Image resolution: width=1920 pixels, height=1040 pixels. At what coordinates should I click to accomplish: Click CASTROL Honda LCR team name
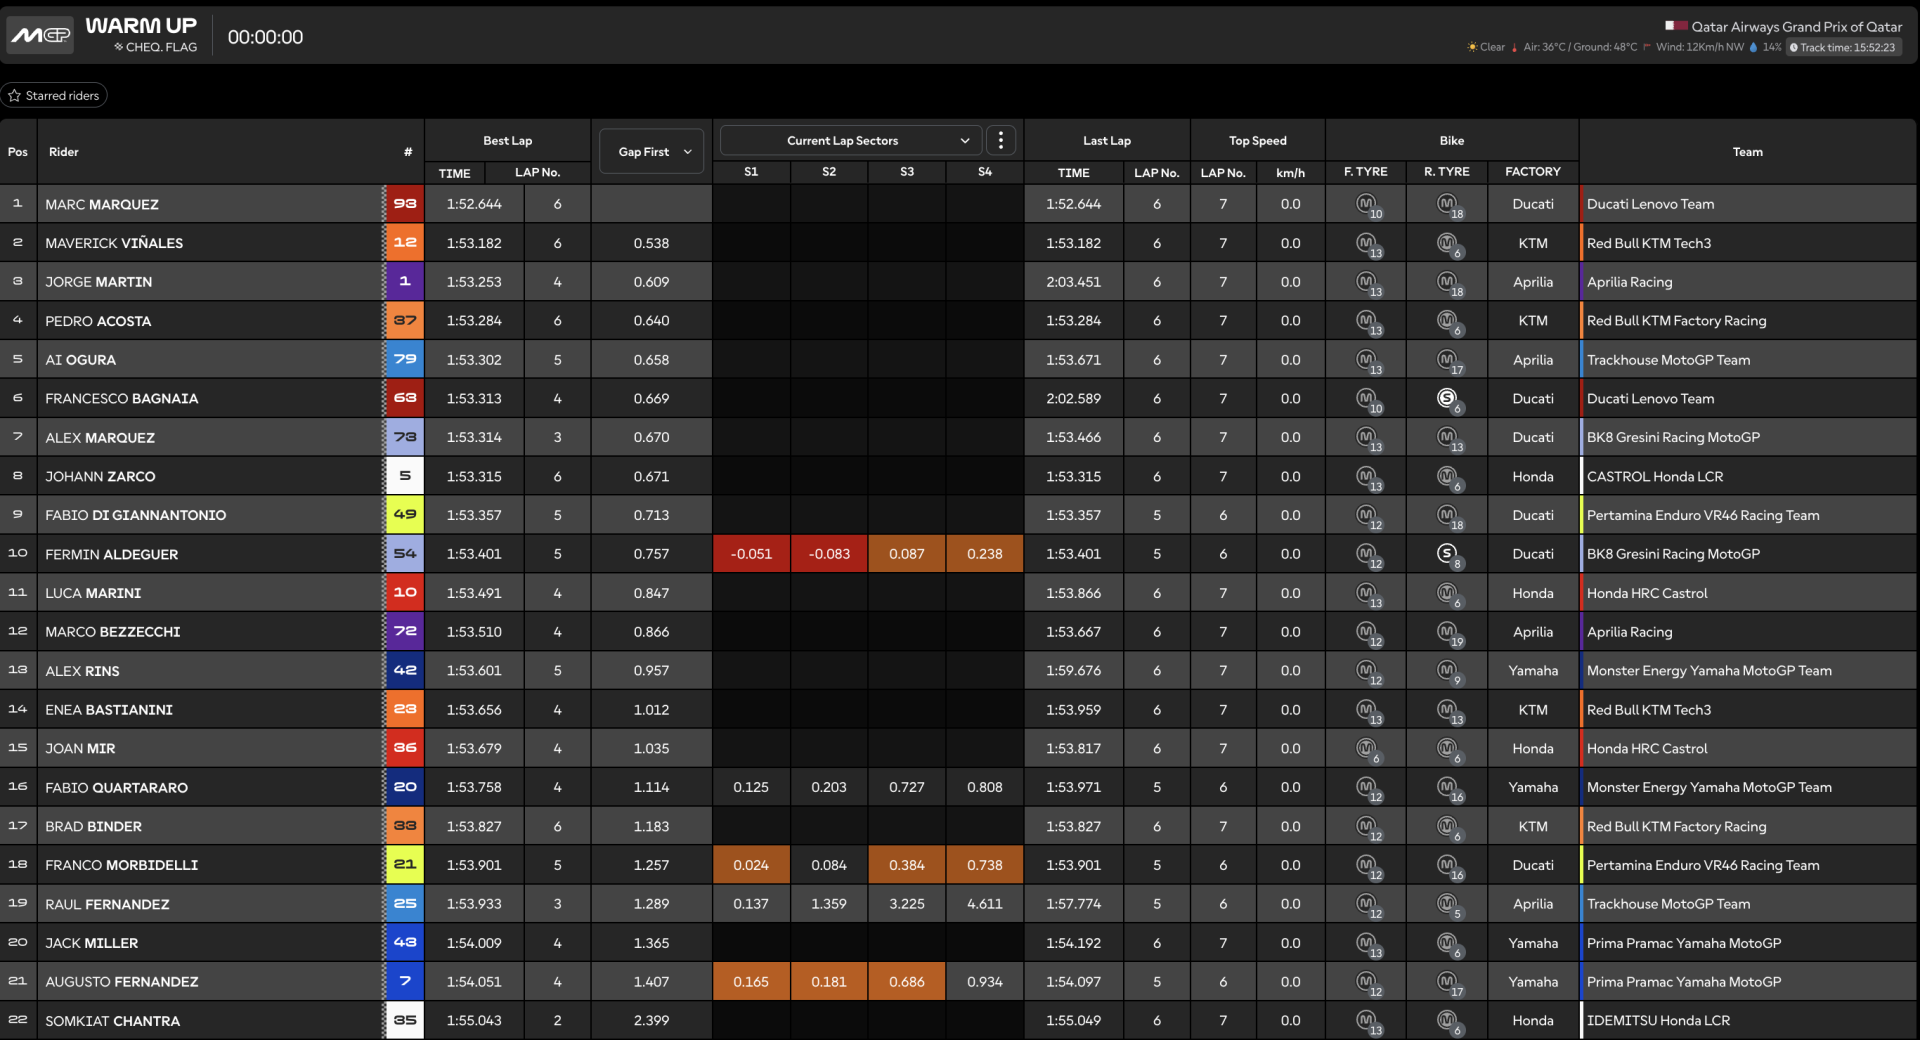(1655, 477)
